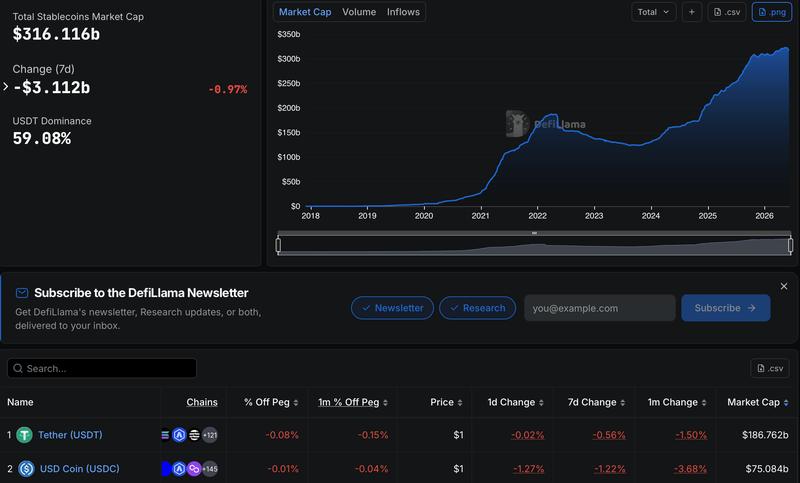Click USDC's -1.27% 1d change value

(x=528, y=468)
